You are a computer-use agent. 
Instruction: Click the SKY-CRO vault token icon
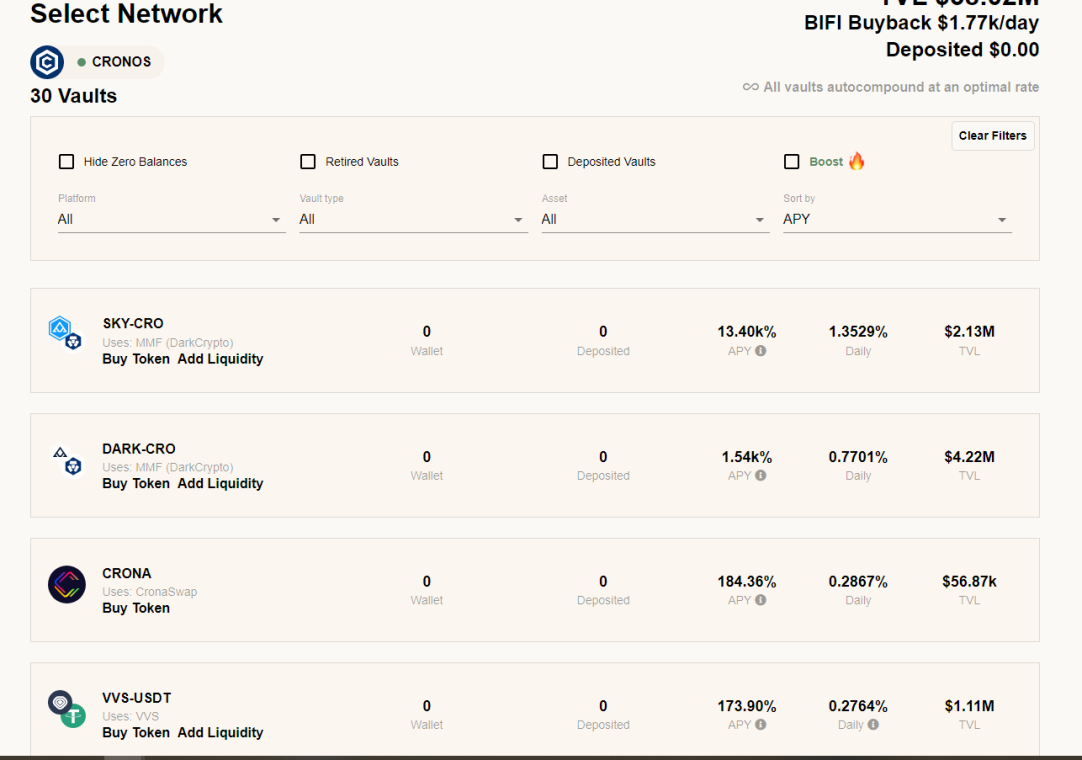click(x=66, y=333)
